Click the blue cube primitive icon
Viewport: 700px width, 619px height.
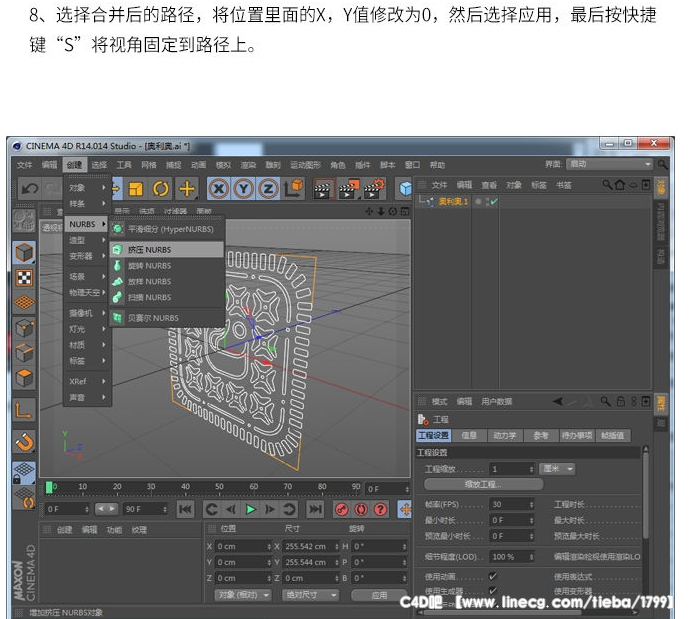click(405, 189)
